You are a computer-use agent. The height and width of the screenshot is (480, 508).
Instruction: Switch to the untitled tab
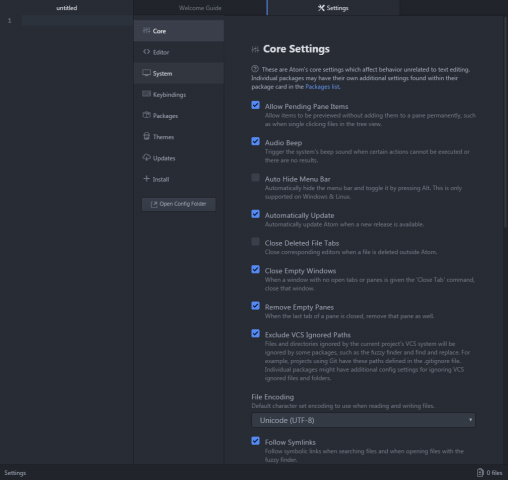67,8
